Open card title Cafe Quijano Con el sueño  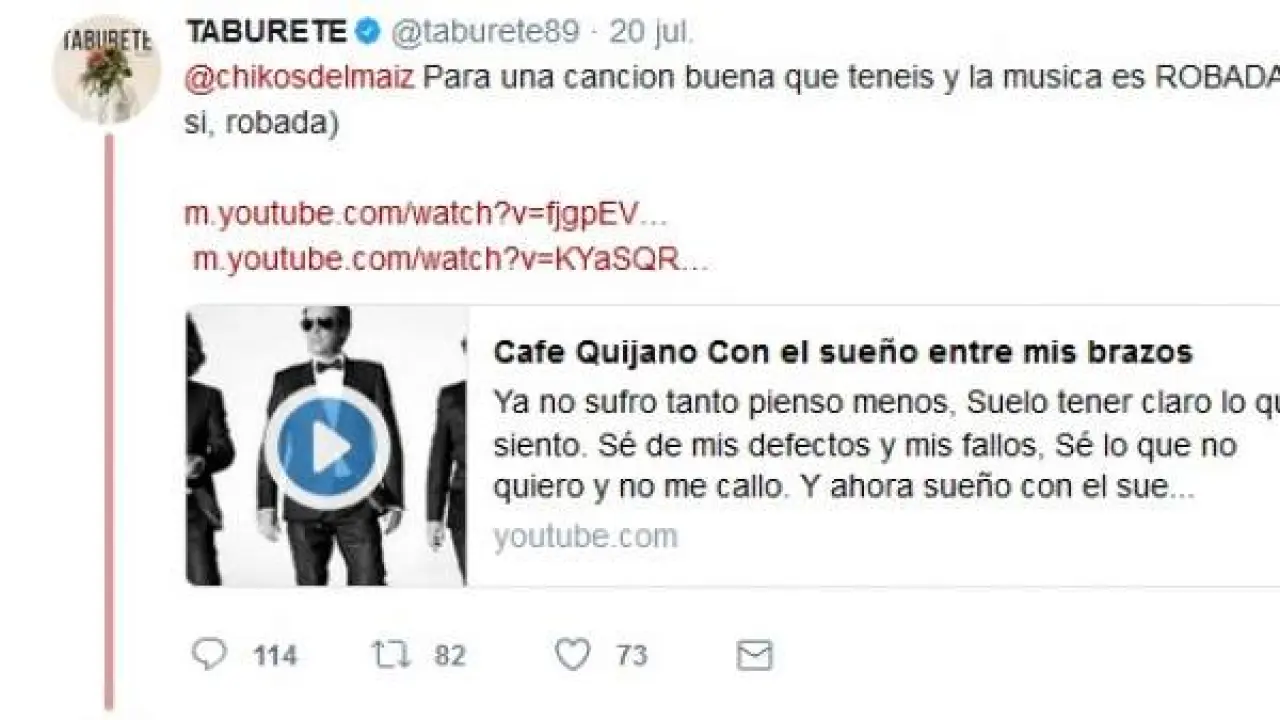(x=843, y=352)
